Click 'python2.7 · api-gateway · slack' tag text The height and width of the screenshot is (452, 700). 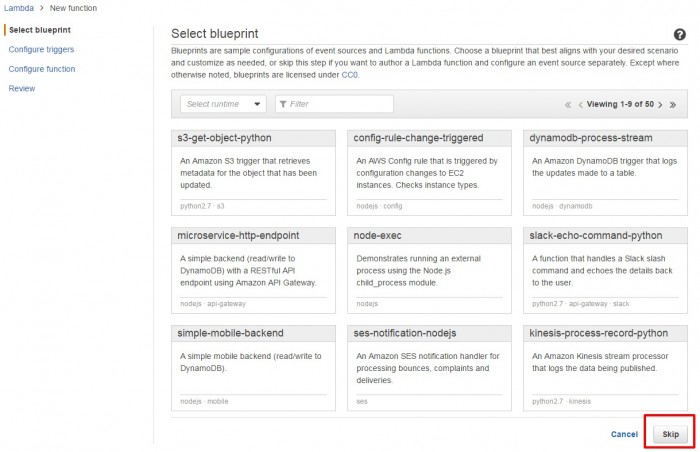(580, 304)
